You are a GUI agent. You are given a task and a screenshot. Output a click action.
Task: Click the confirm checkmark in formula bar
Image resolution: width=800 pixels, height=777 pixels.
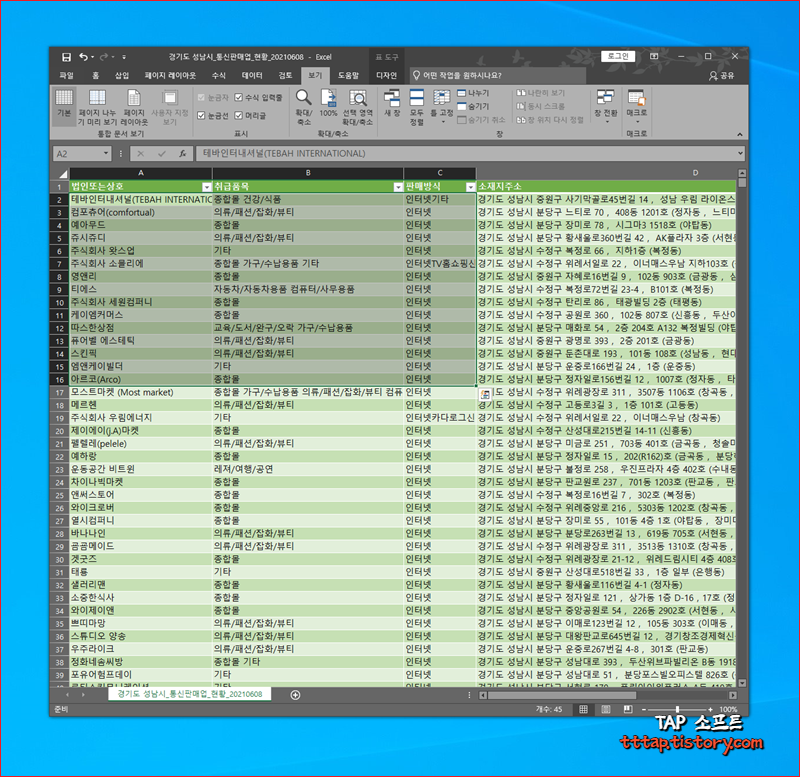162,154
